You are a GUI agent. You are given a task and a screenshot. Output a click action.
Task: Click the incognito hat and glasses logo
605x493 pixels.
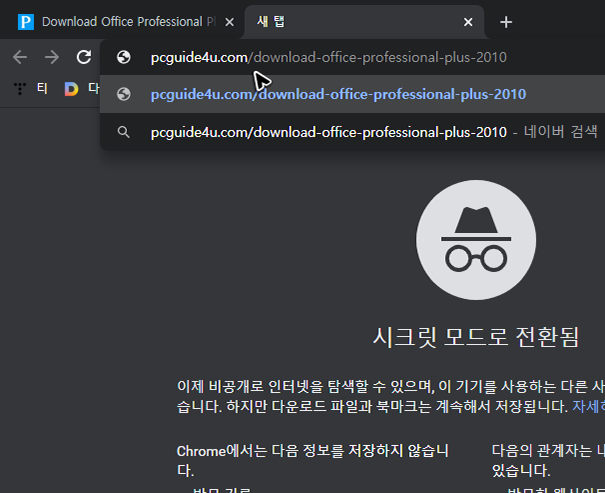pyautogui.click(x=476, y=240)
